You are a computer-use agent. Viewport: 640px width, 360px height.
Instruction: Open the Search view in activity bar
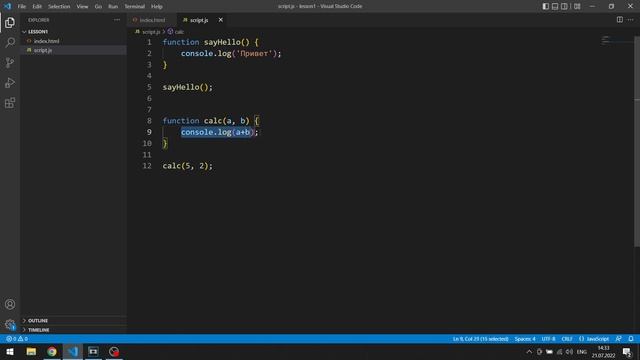(10, 42)
